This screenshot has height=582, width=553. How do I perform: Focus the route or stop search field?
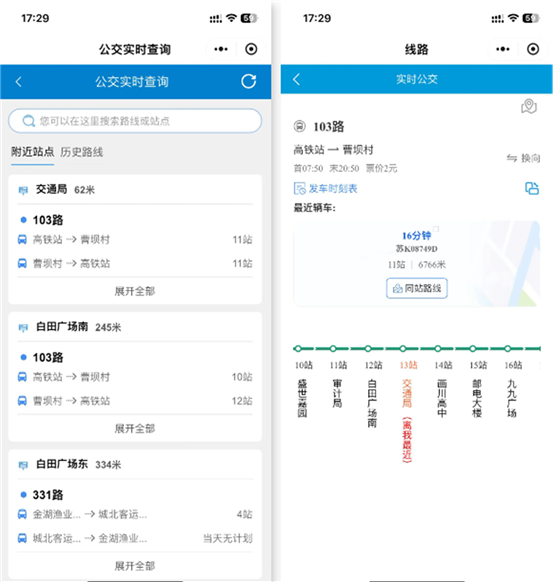pyautogui.click(x=135, y=121)
